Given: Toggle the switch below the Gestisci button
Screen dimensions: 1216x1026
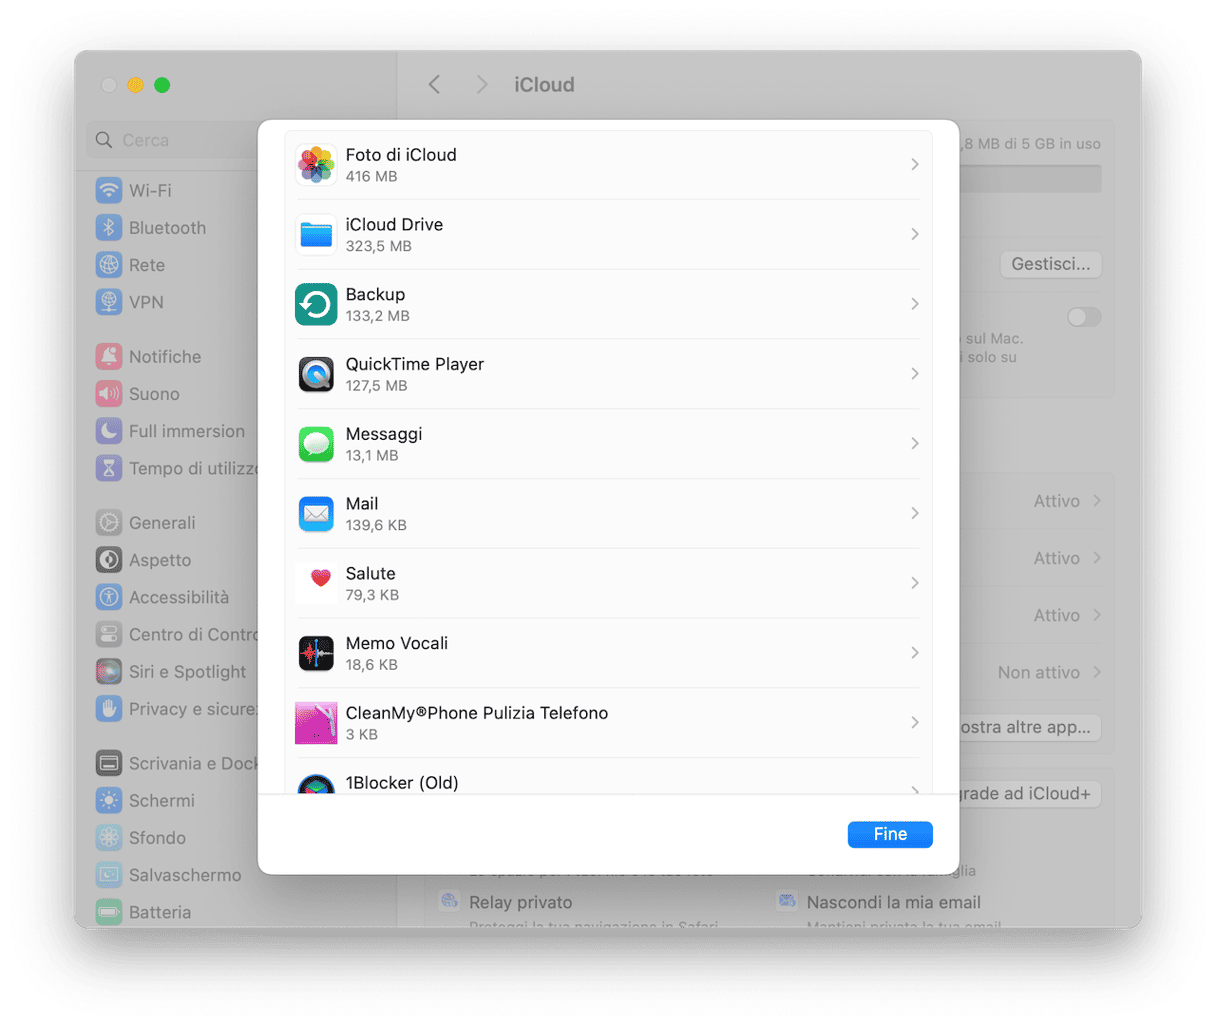Looking at the screenshot, I should point(1084,317).
